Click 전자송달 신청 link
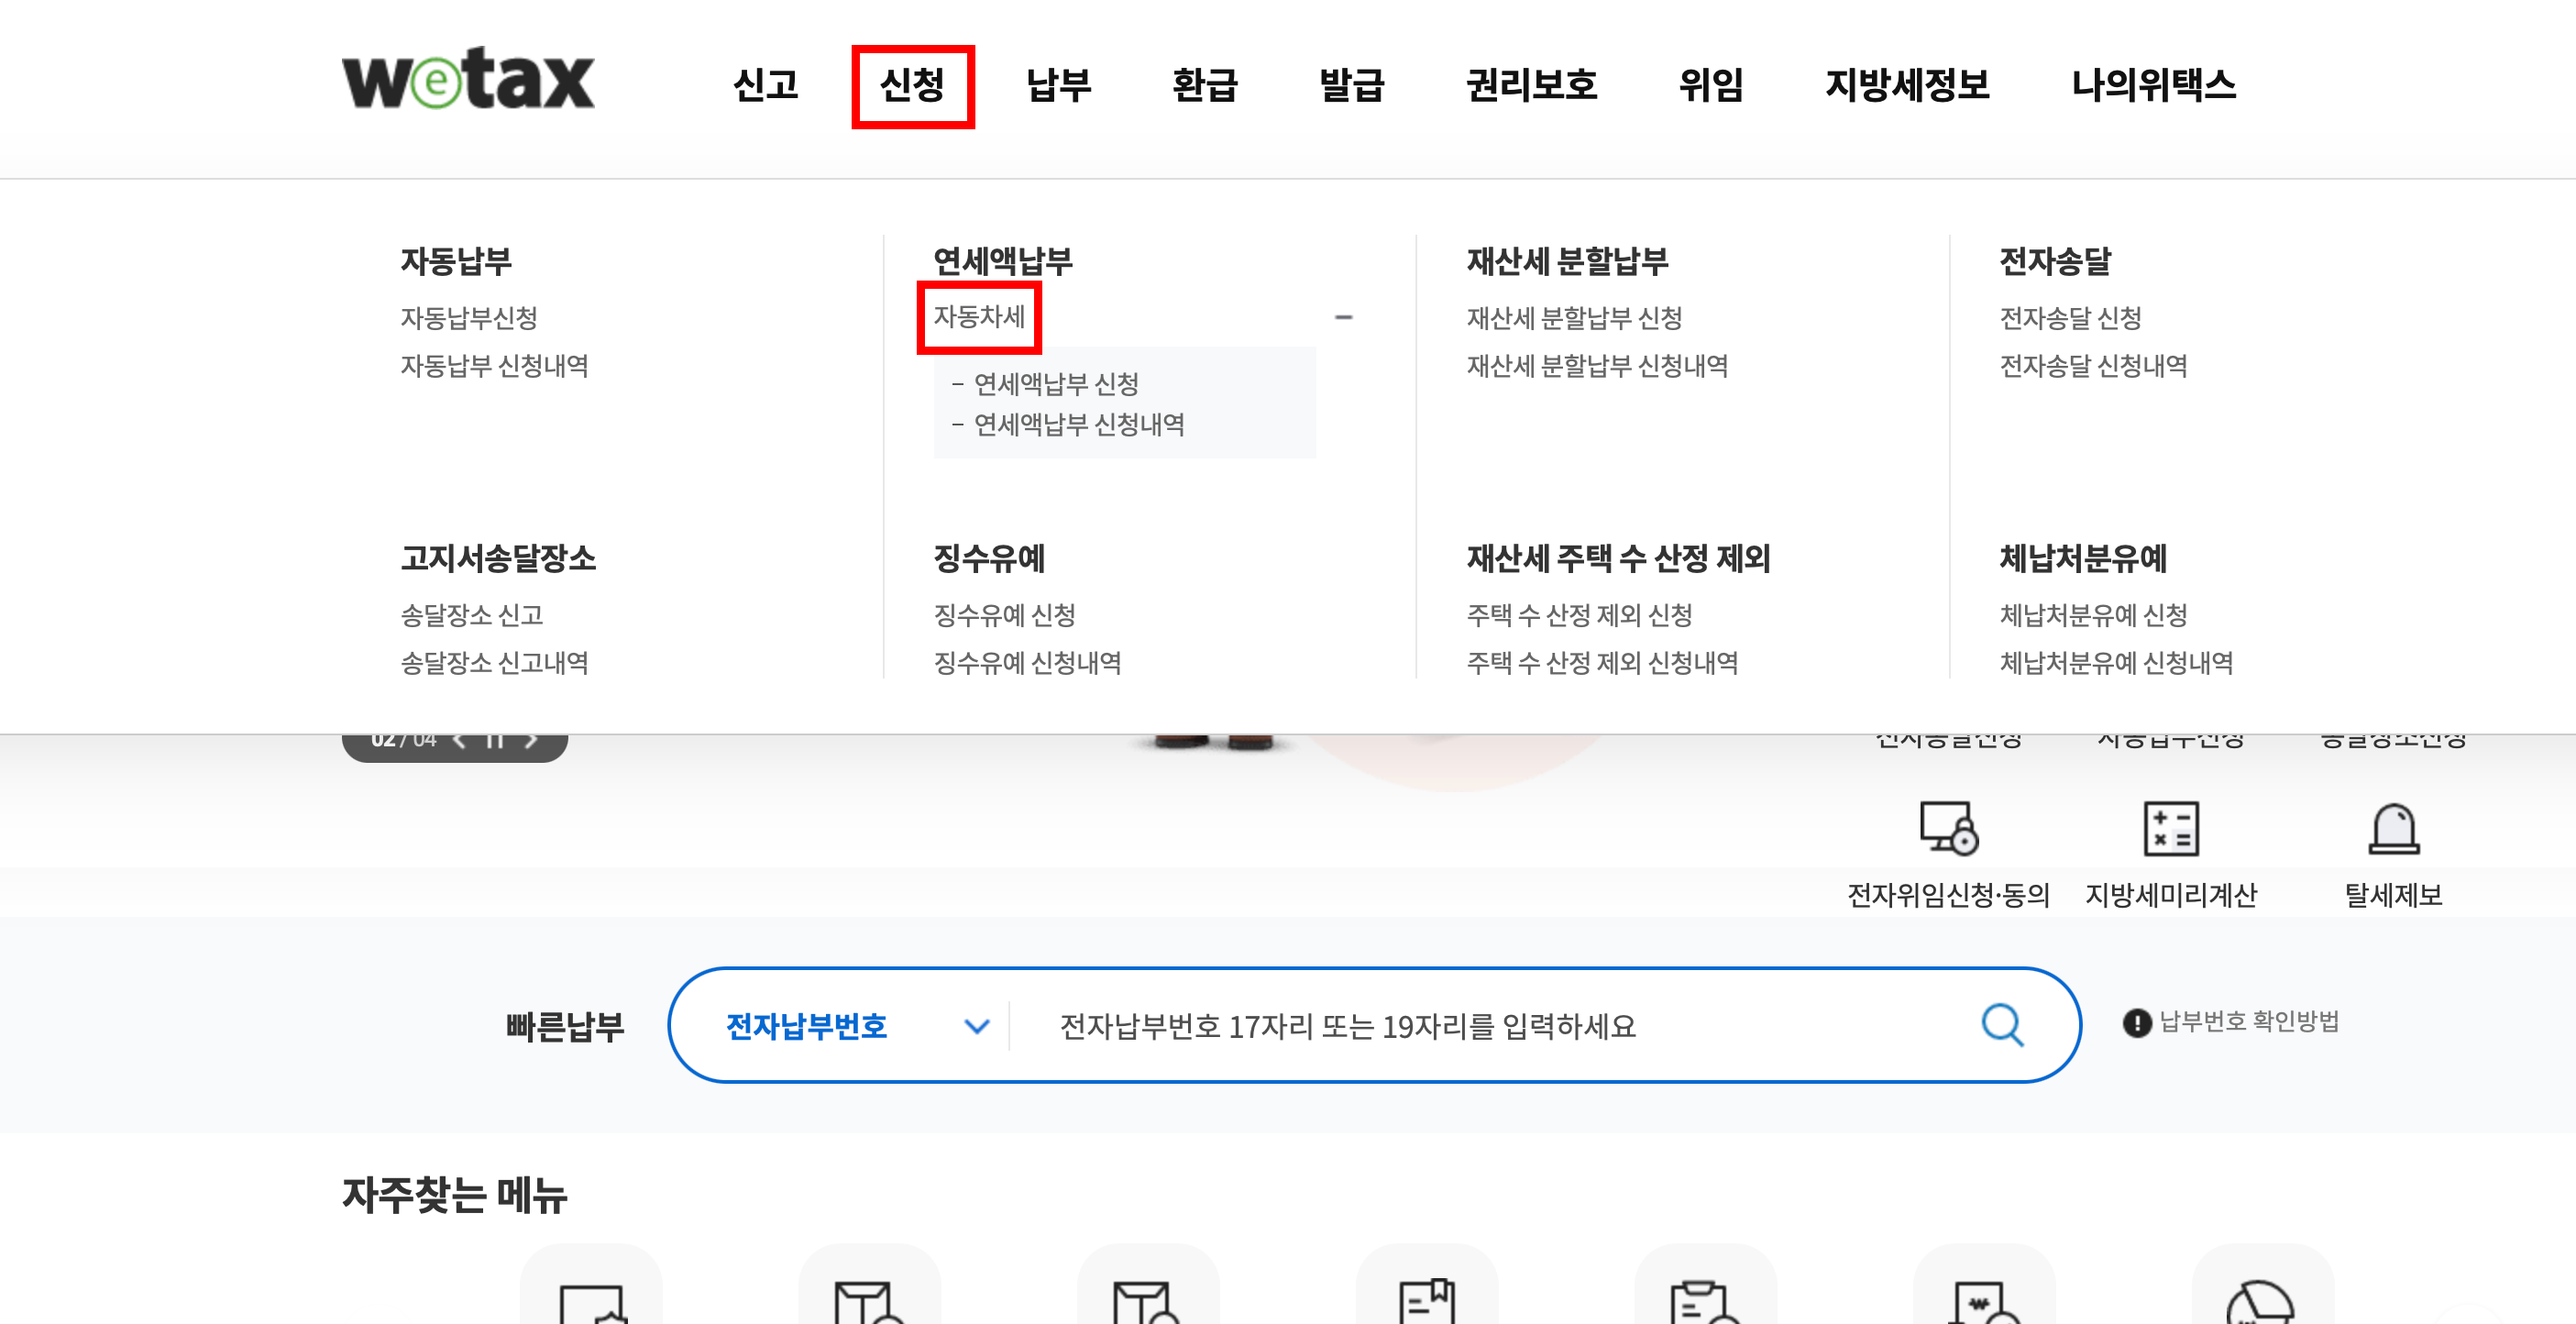 [x=2070, y=318]
